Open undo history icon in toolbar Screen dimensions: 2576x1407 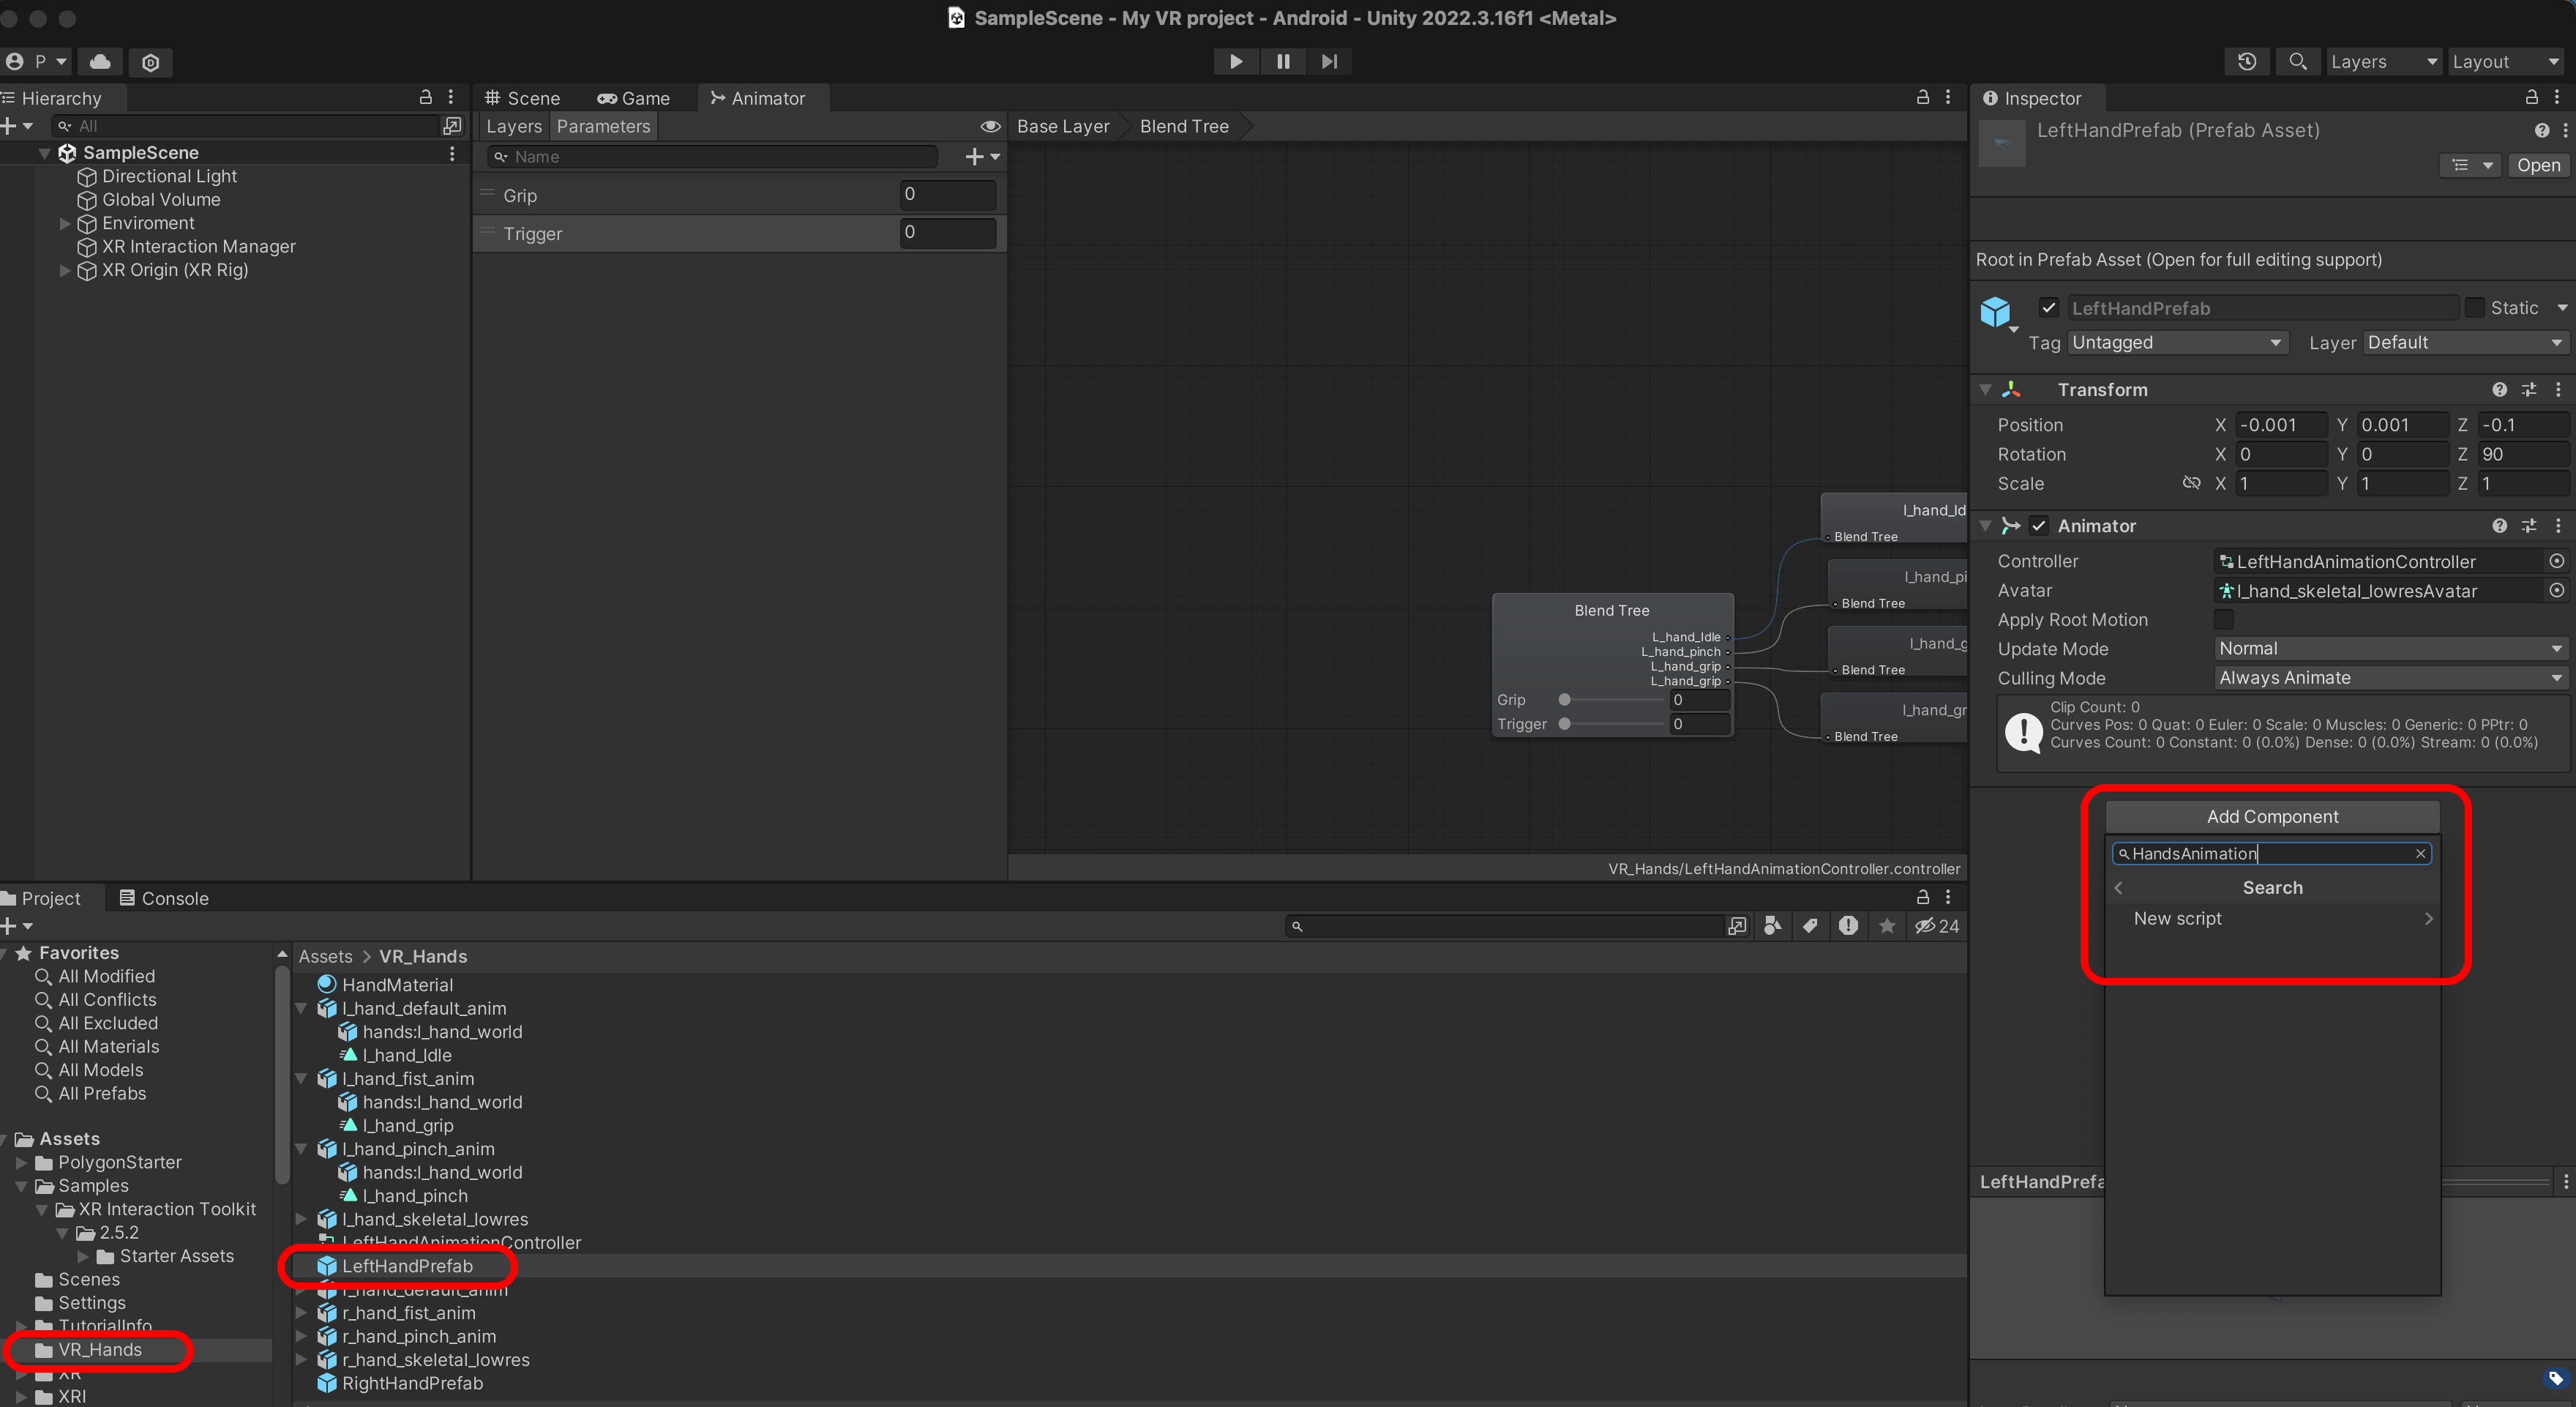click(2247, 61)
